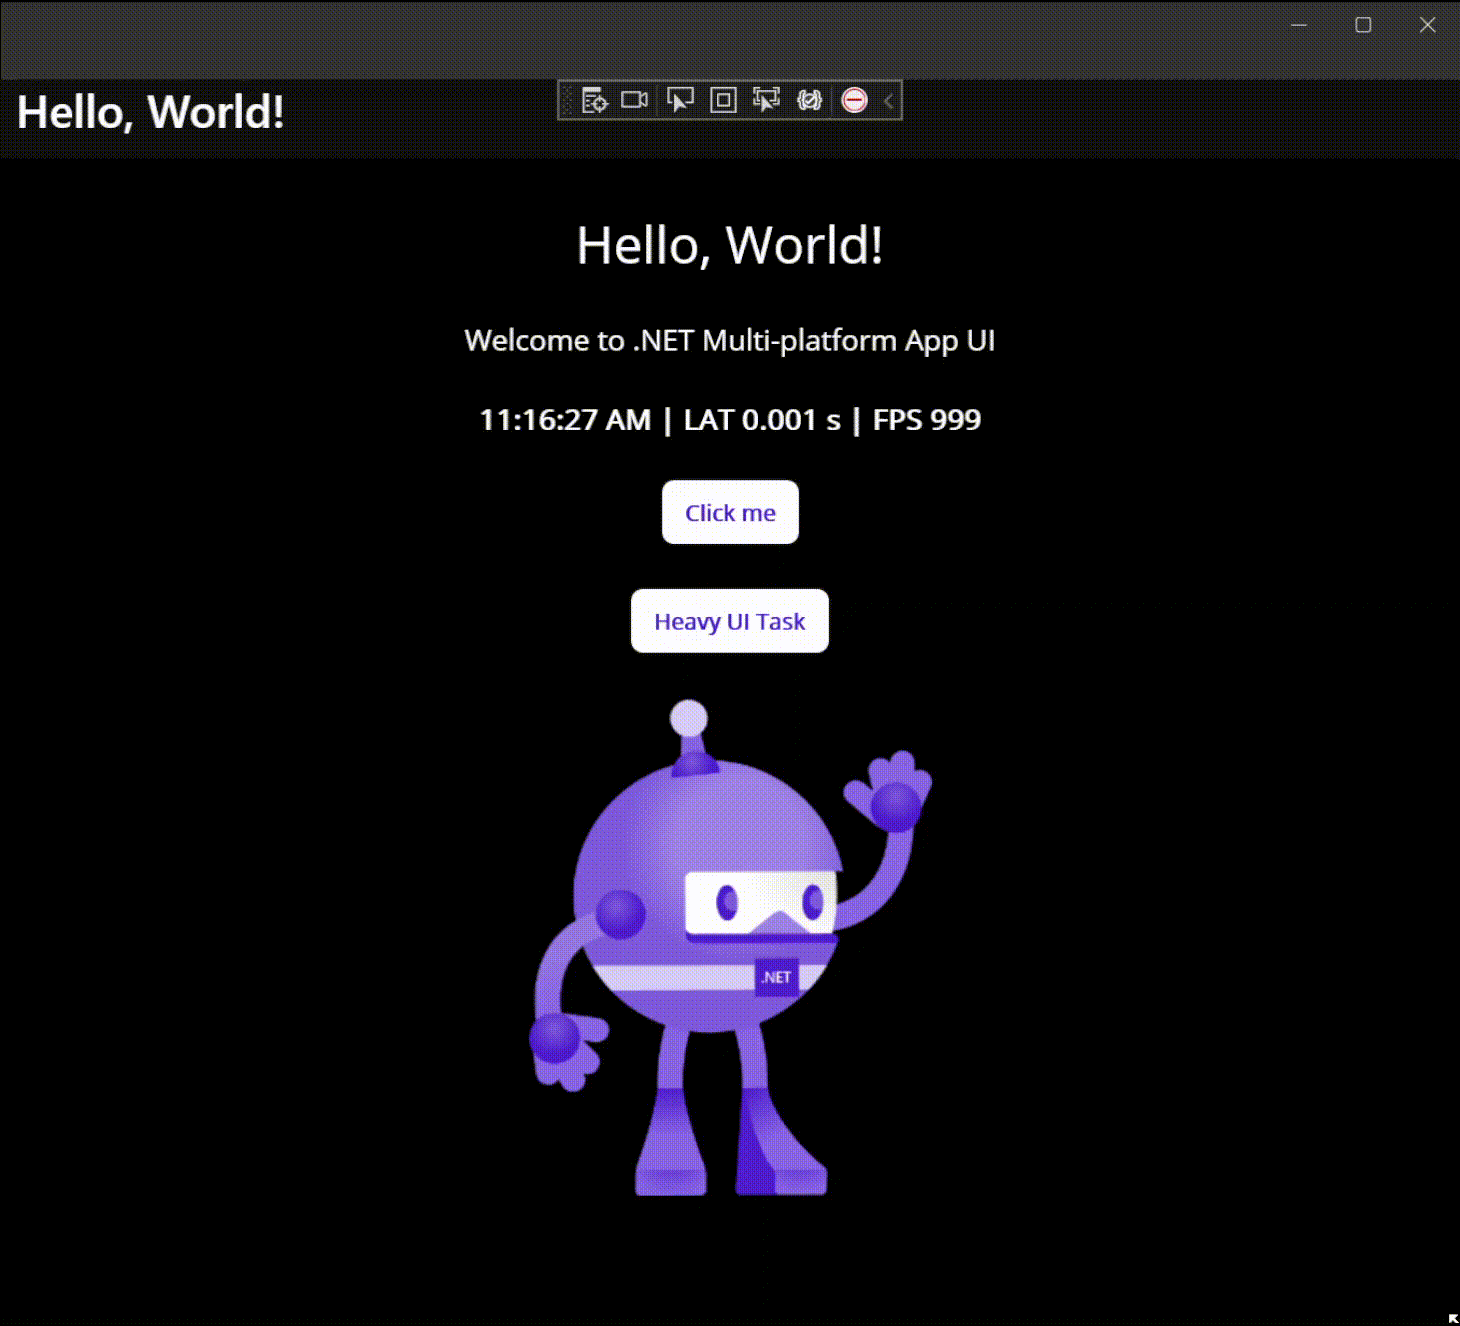Click the '11:16:27 AM | LAT 0.001 s | FPS 999' label

click(730, 420)
